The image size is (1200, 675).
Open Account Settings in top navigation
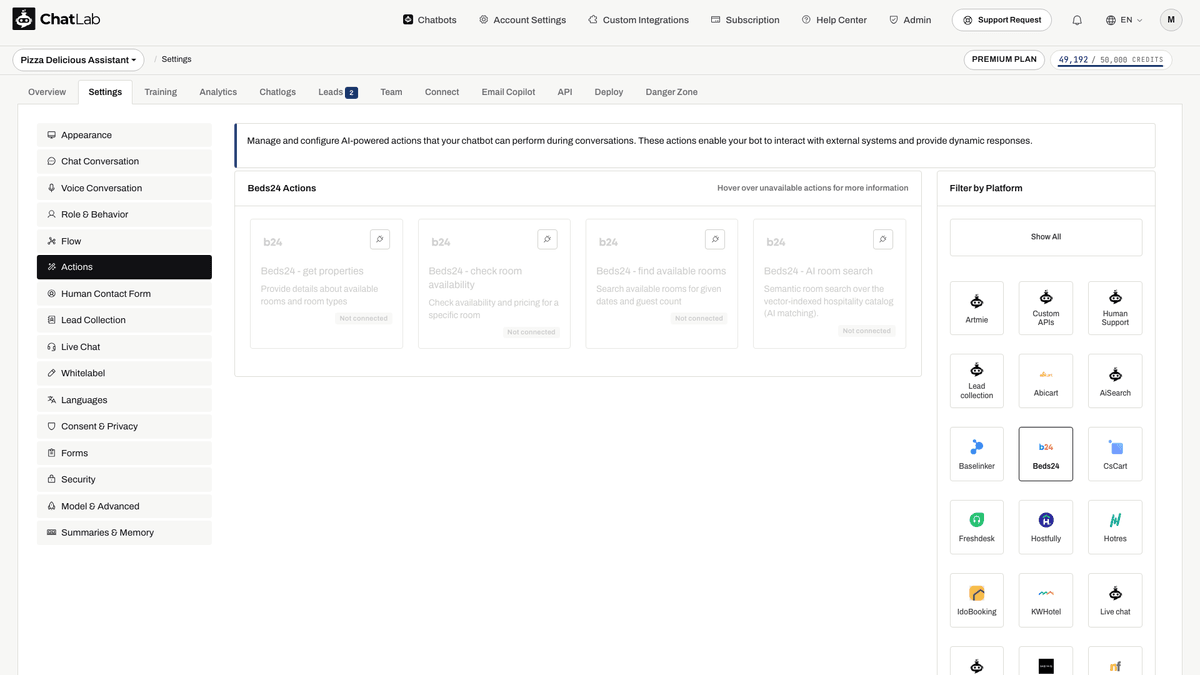click(x=522, y=20)
